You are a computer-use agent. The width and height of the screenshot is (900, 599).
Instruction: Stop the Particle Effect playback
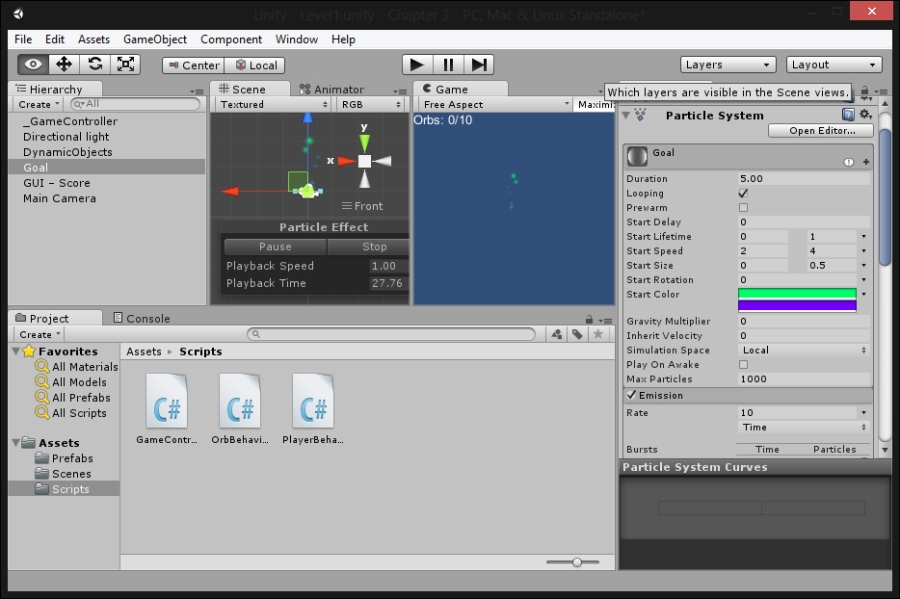pyautogui.click(x=368, y=247)
